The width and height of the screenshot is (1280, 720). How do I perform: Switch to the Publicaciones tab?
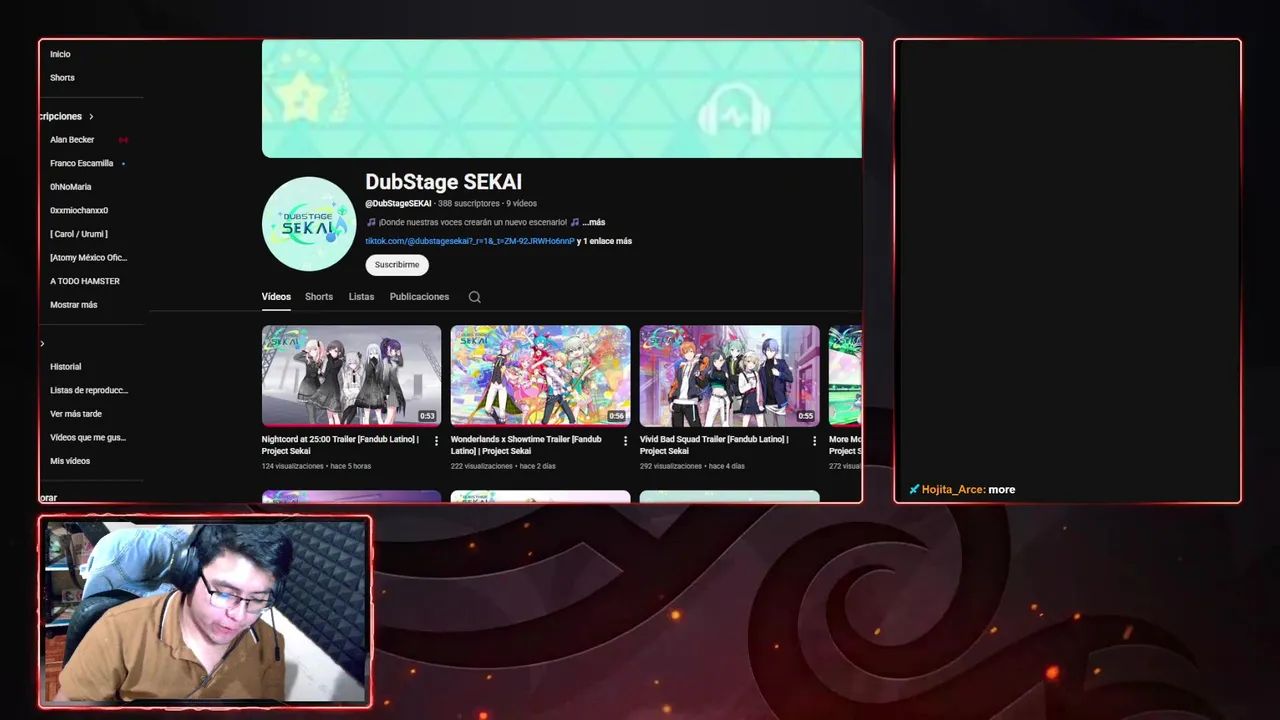click(x=419, y=297)
